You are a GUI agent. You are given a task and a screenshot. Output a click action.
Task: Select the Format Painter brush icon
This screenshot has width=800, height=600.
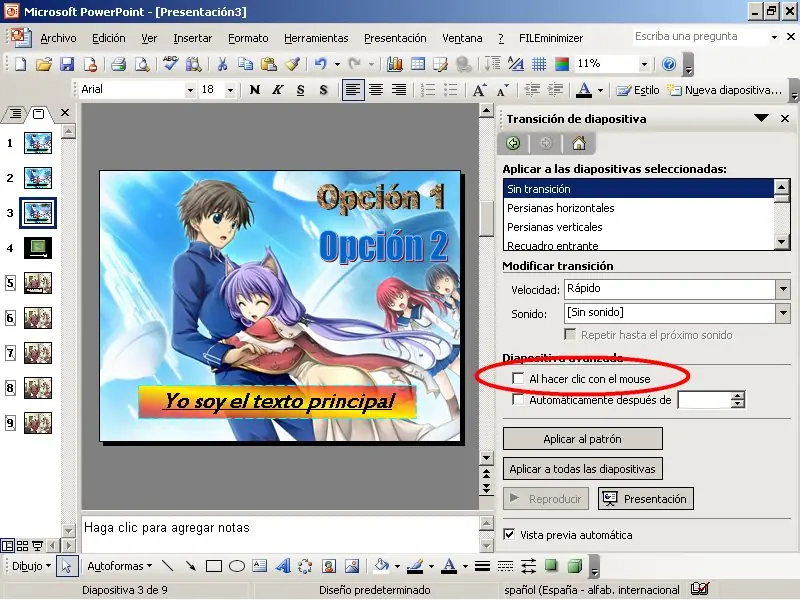pos(292,64)
